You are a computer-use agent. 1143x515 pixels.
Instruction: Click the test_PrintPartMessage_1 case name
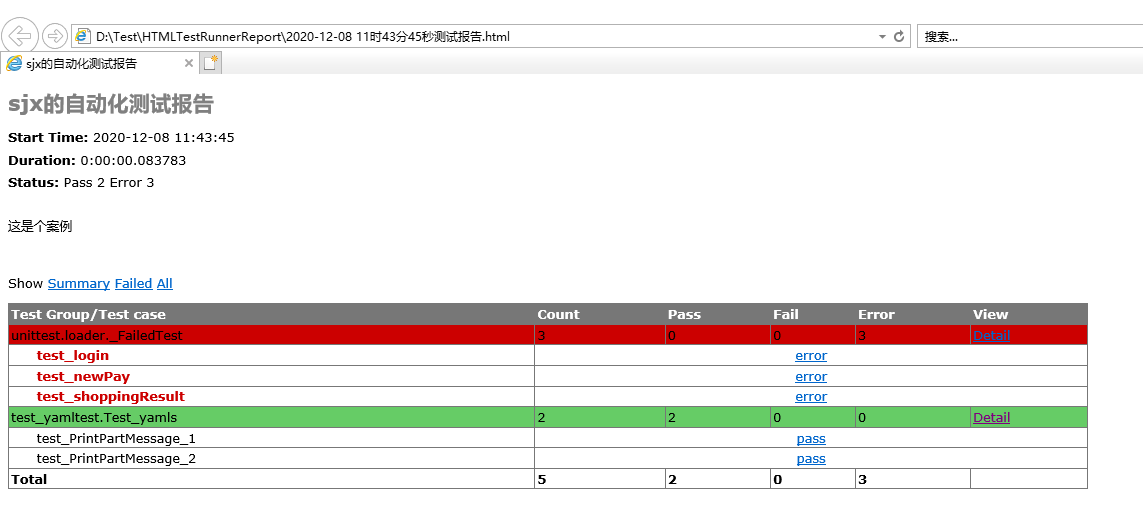click(x=116, y=439)
